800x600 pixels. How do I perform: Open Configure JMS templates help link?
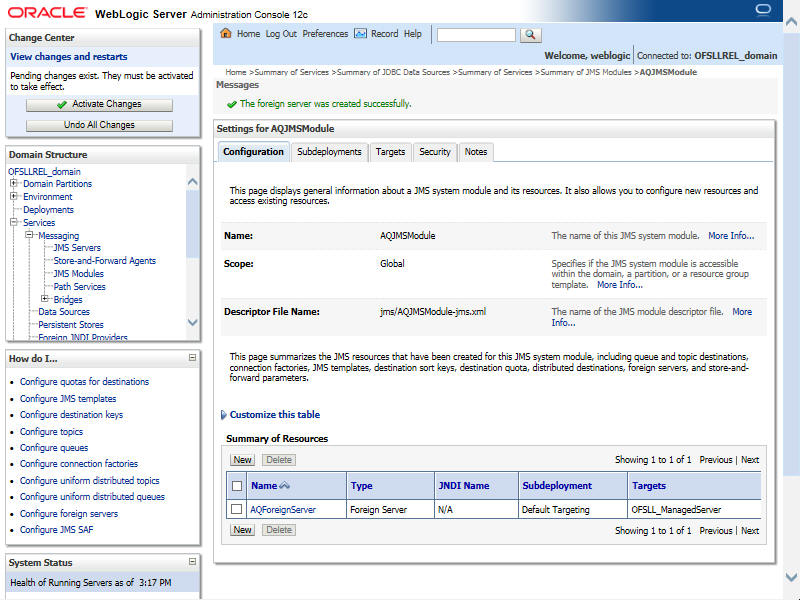68,398
